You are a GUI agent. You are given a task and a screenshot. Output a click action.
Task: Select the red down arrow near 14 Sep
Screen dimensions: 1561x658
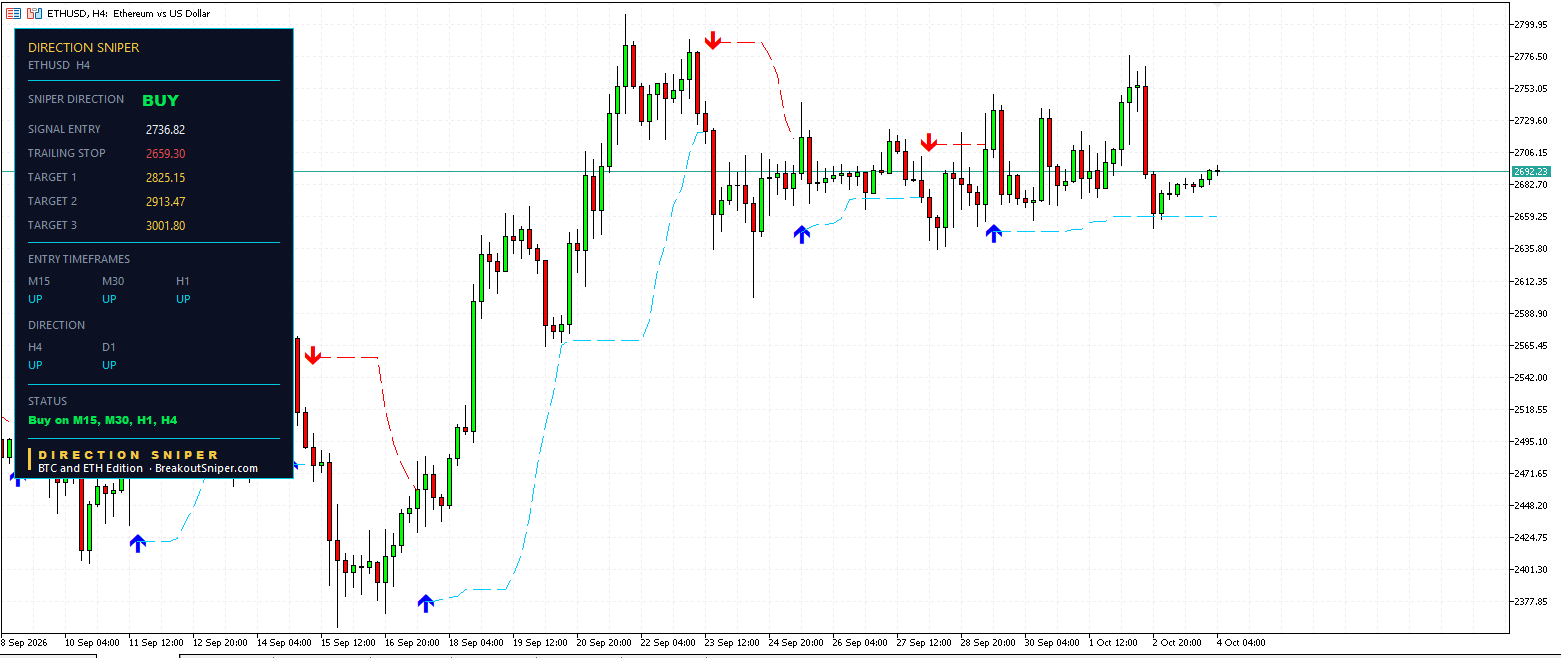(x=312, y=355)
